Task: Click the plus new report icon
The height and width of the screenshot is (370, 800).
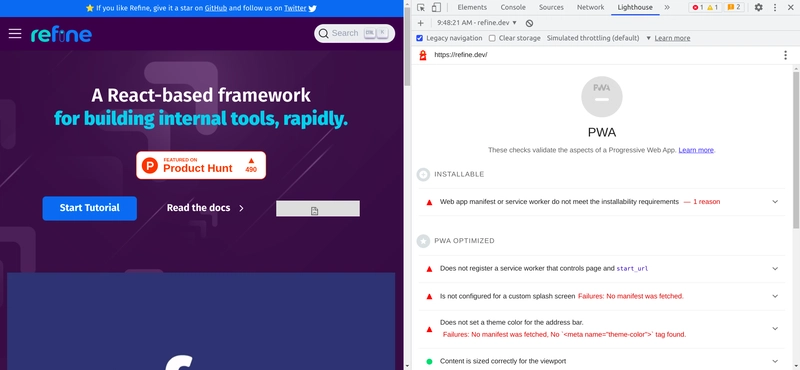Action: click(420, 23)
